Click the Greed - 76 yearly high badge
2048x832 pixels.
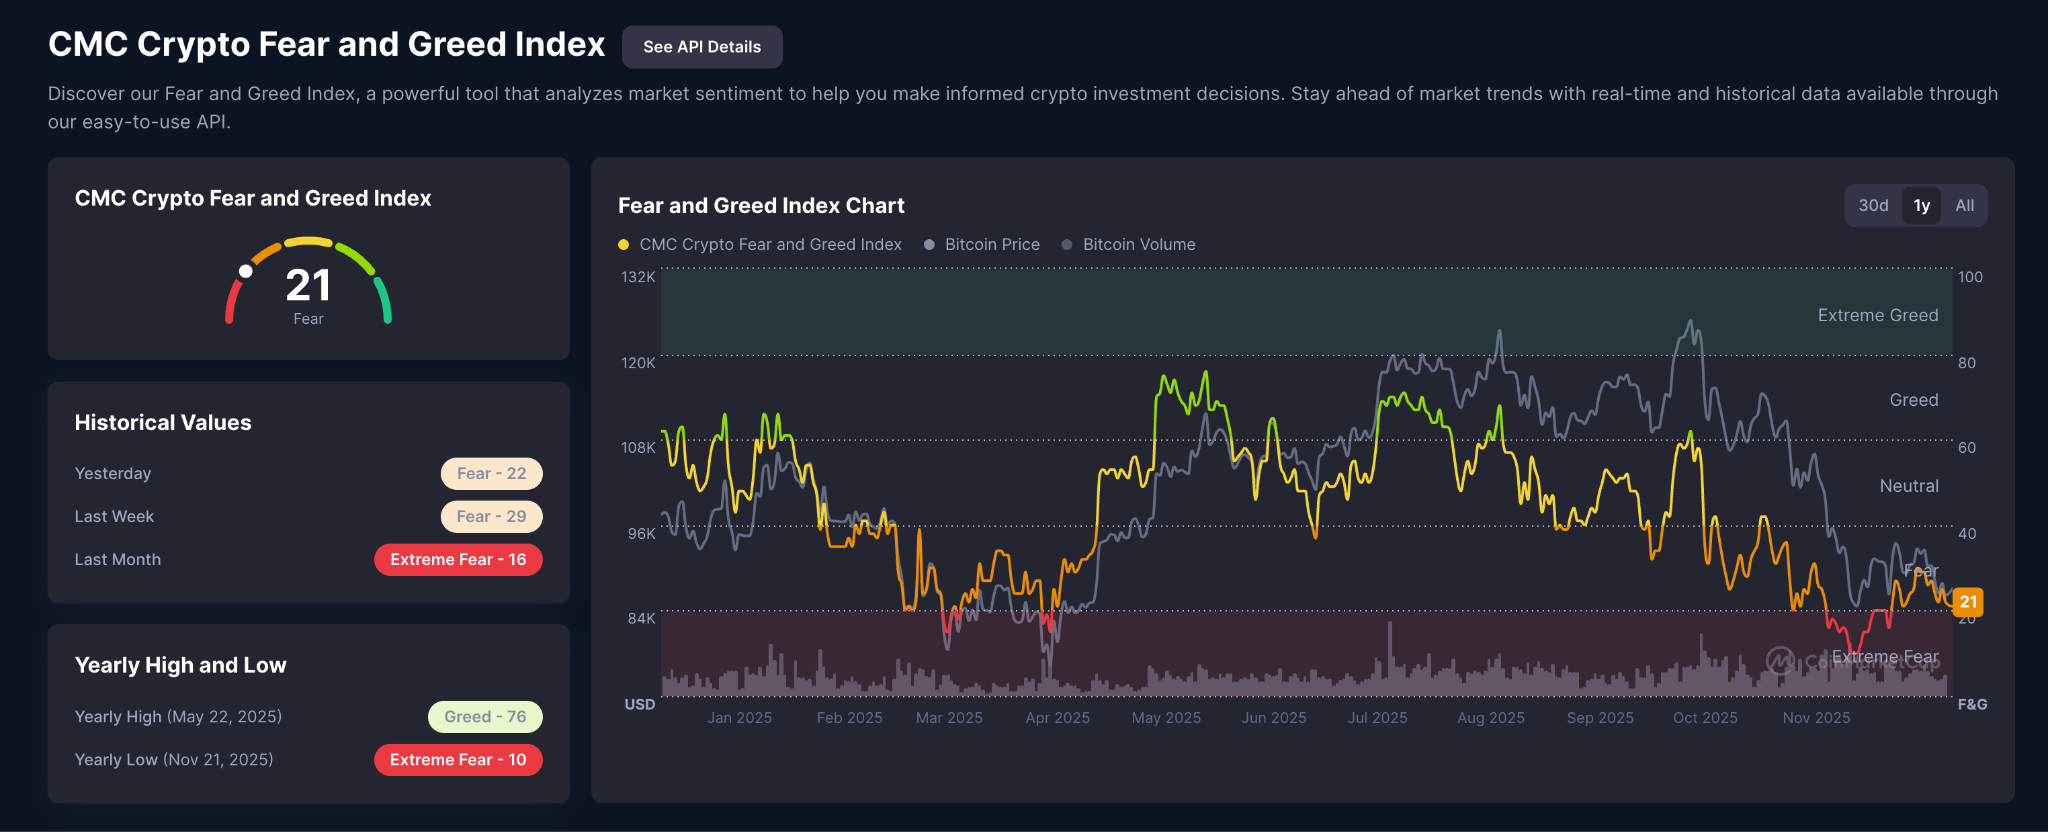(485, 716)
